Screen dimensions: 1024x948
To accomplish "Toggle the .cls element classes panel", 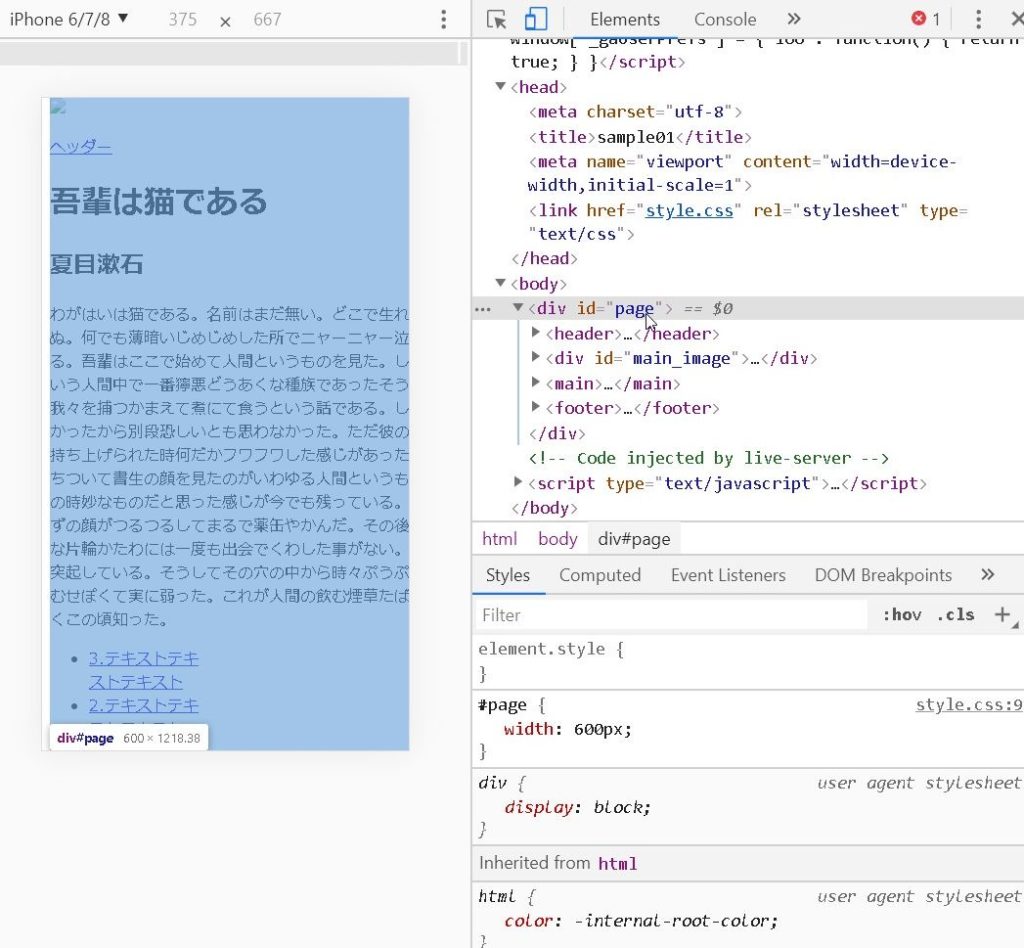I will click(955, 615).
